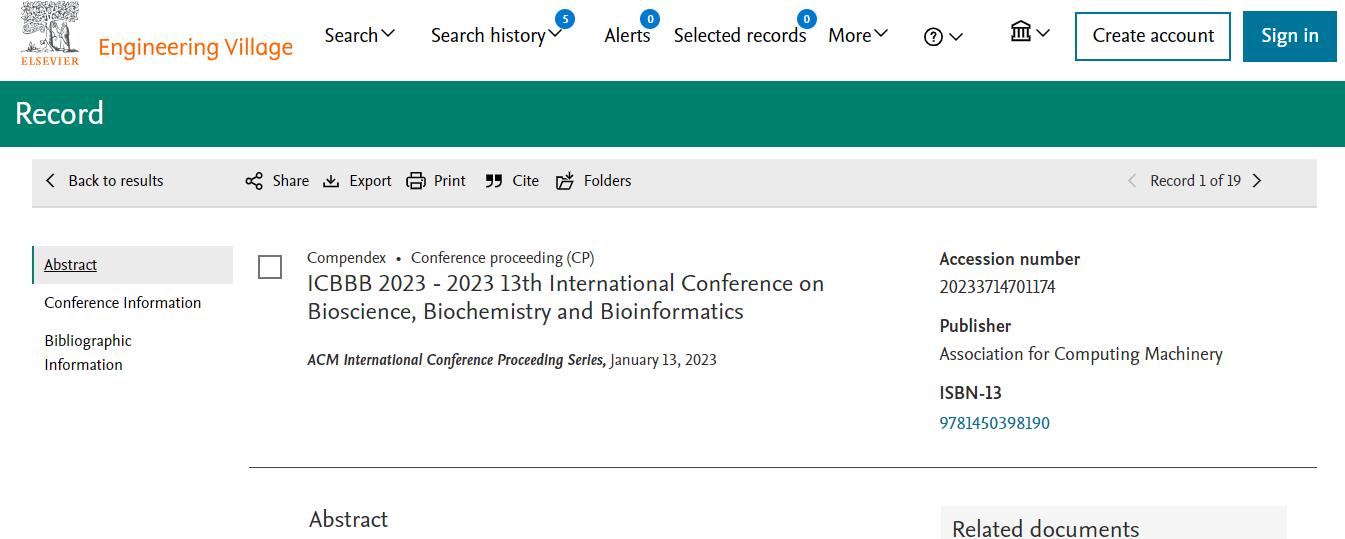
Task: Open the help question-mark icon menu
Action: click(943, 37)
